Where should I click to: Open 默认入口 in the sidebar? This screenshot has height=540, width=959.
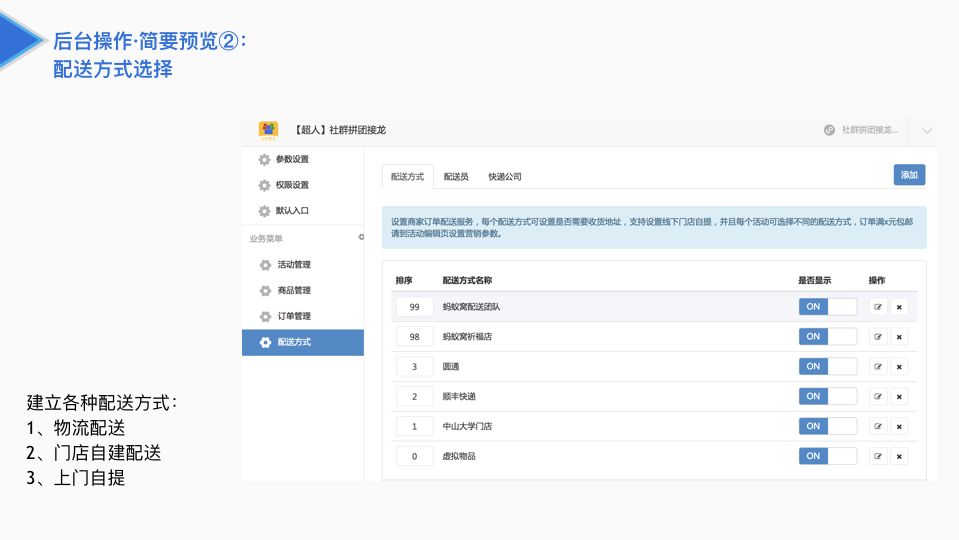coord(292,211)
